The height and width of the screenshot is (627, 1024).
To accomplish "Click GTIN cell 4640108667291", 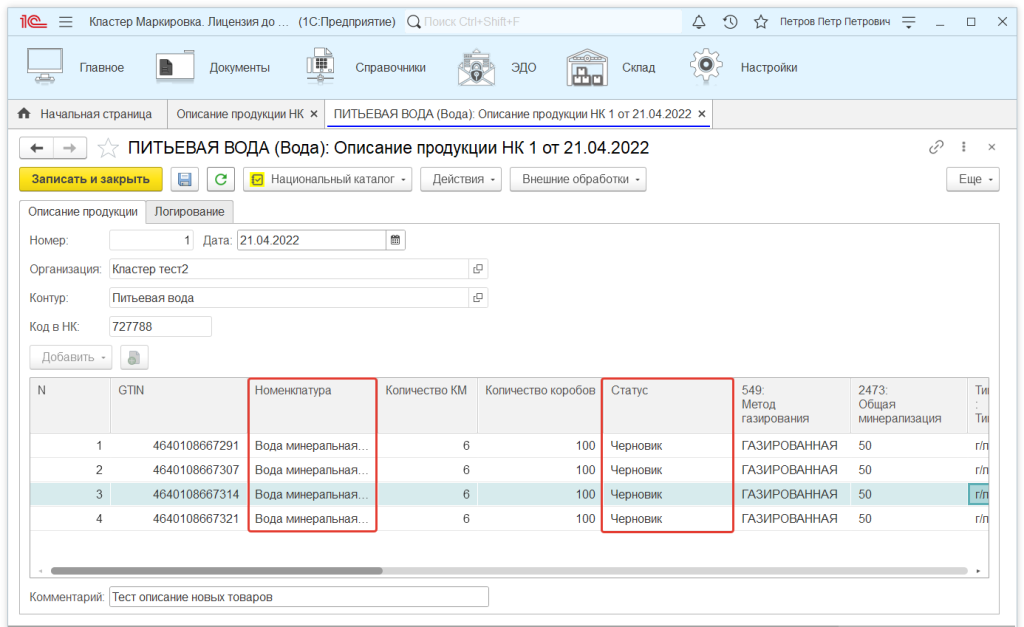I will (178, 445).
